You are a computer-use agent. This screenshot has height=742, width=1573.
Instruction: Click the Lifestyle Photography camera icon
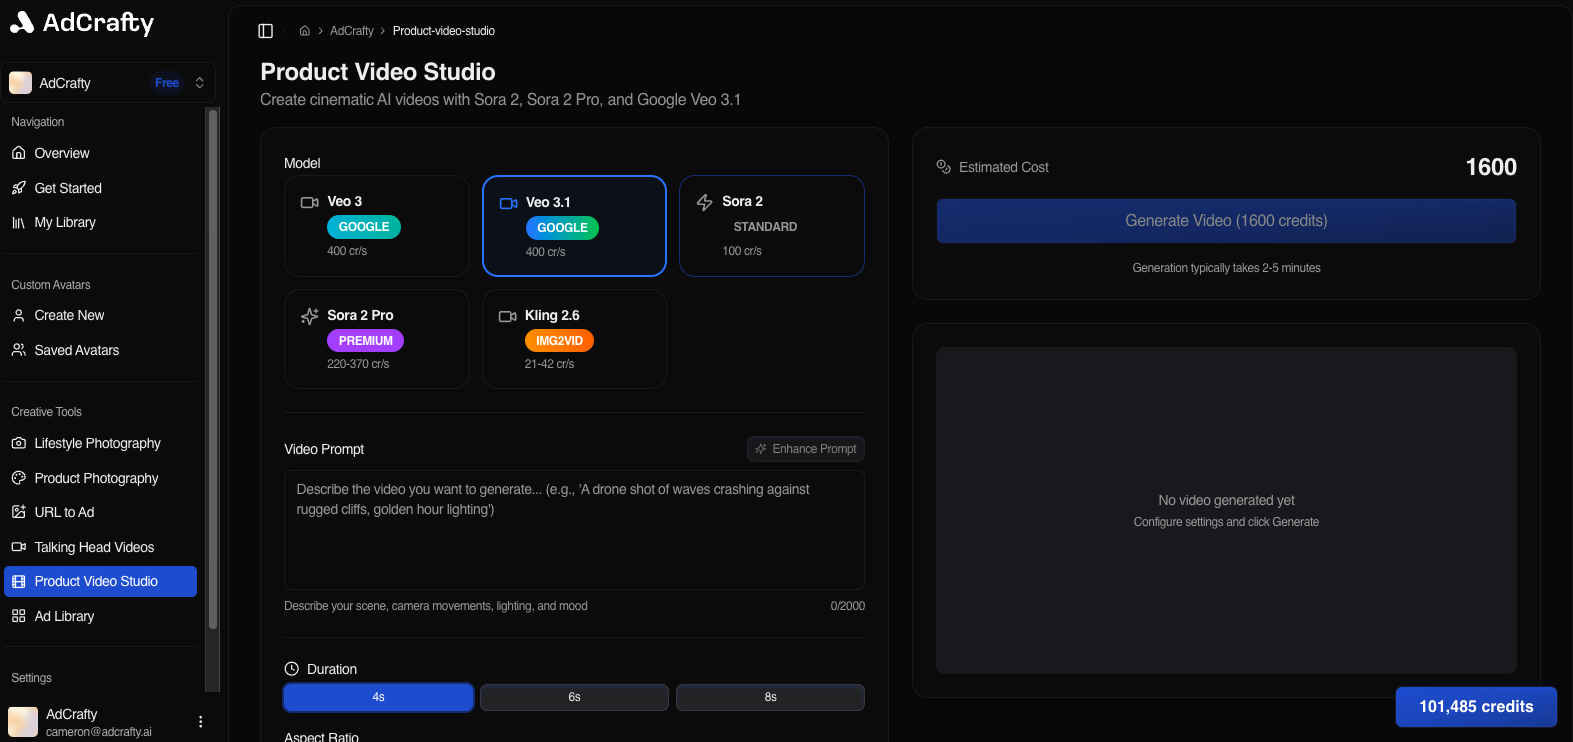coord(18,443)
